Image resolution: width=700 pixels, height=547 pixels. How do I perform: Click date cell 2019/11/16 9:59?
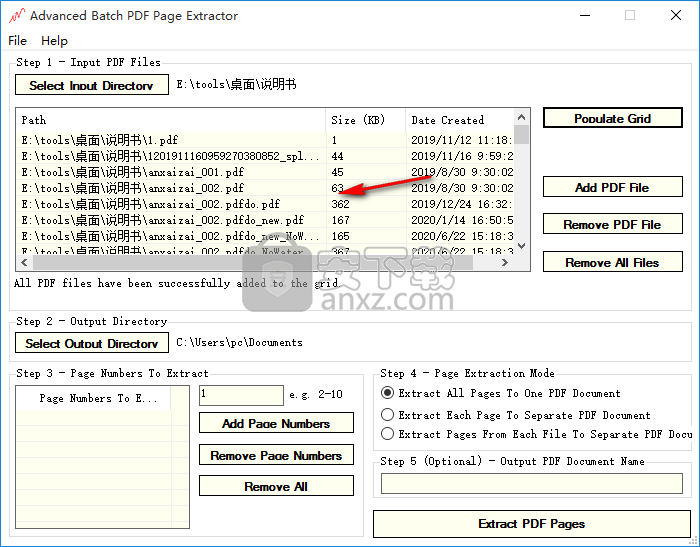(462, 156)
